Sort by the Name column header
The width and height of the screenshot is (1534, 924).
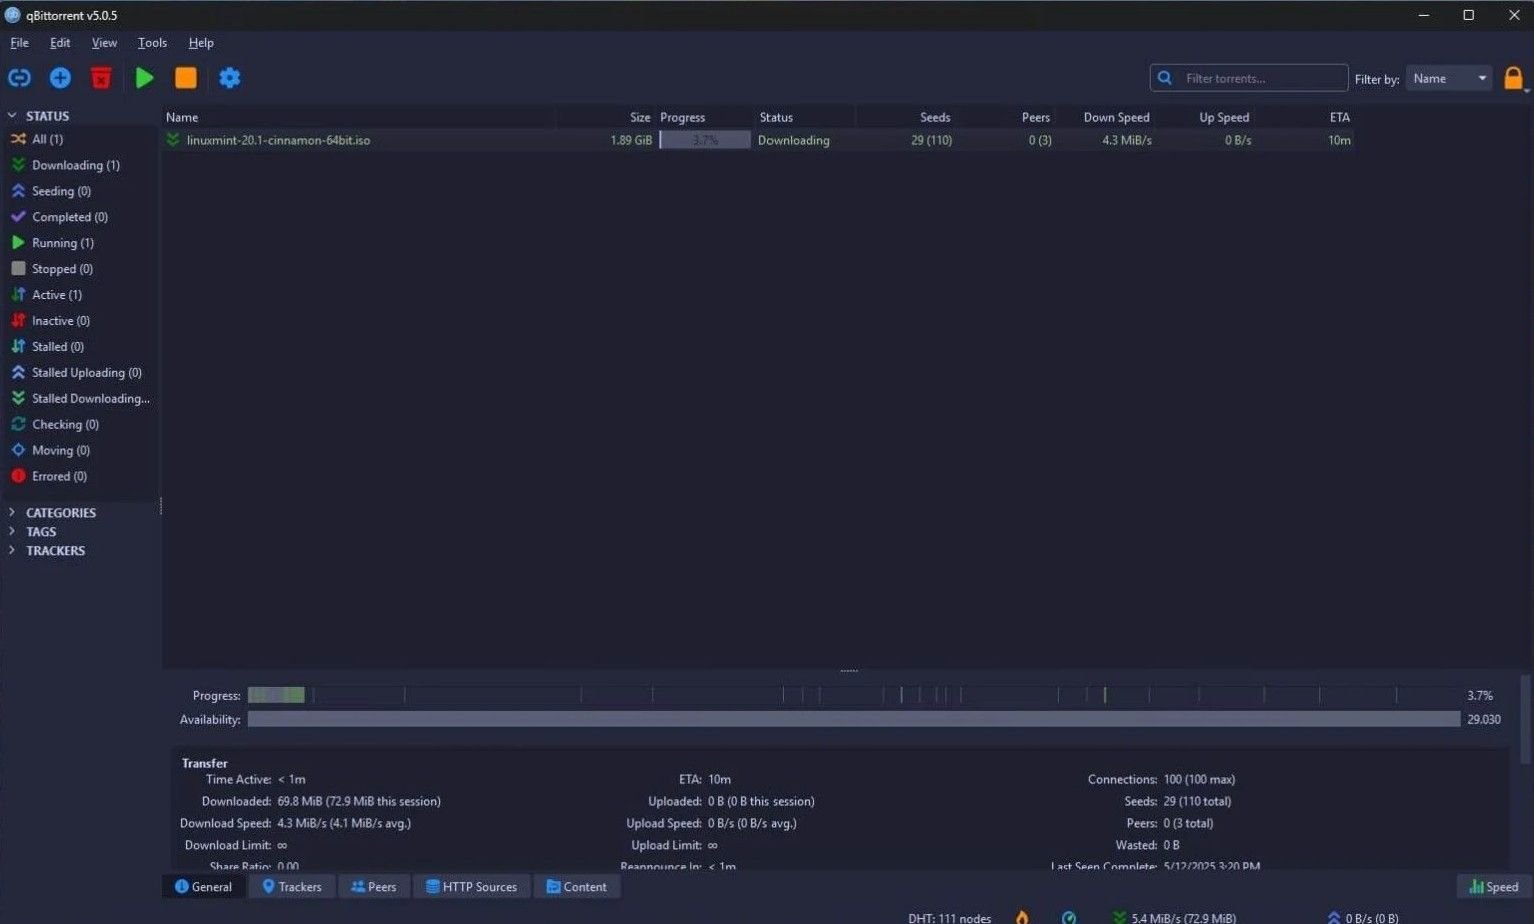[360, 117]
